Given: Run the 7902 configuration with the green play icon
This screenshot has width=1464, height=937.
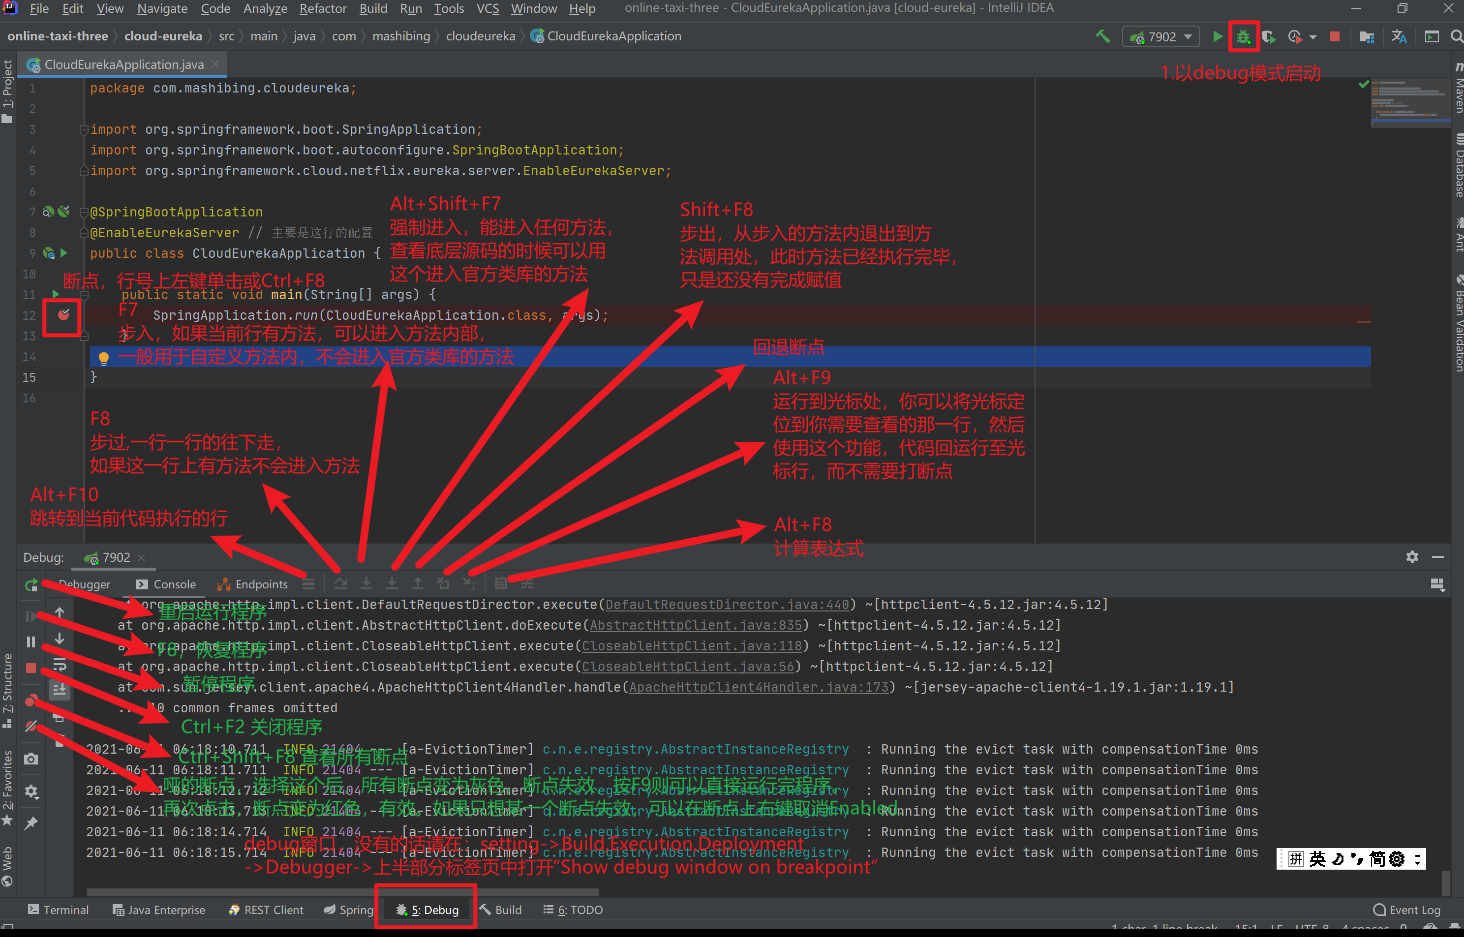Looking at the screenshot, I should (1217, 37).
